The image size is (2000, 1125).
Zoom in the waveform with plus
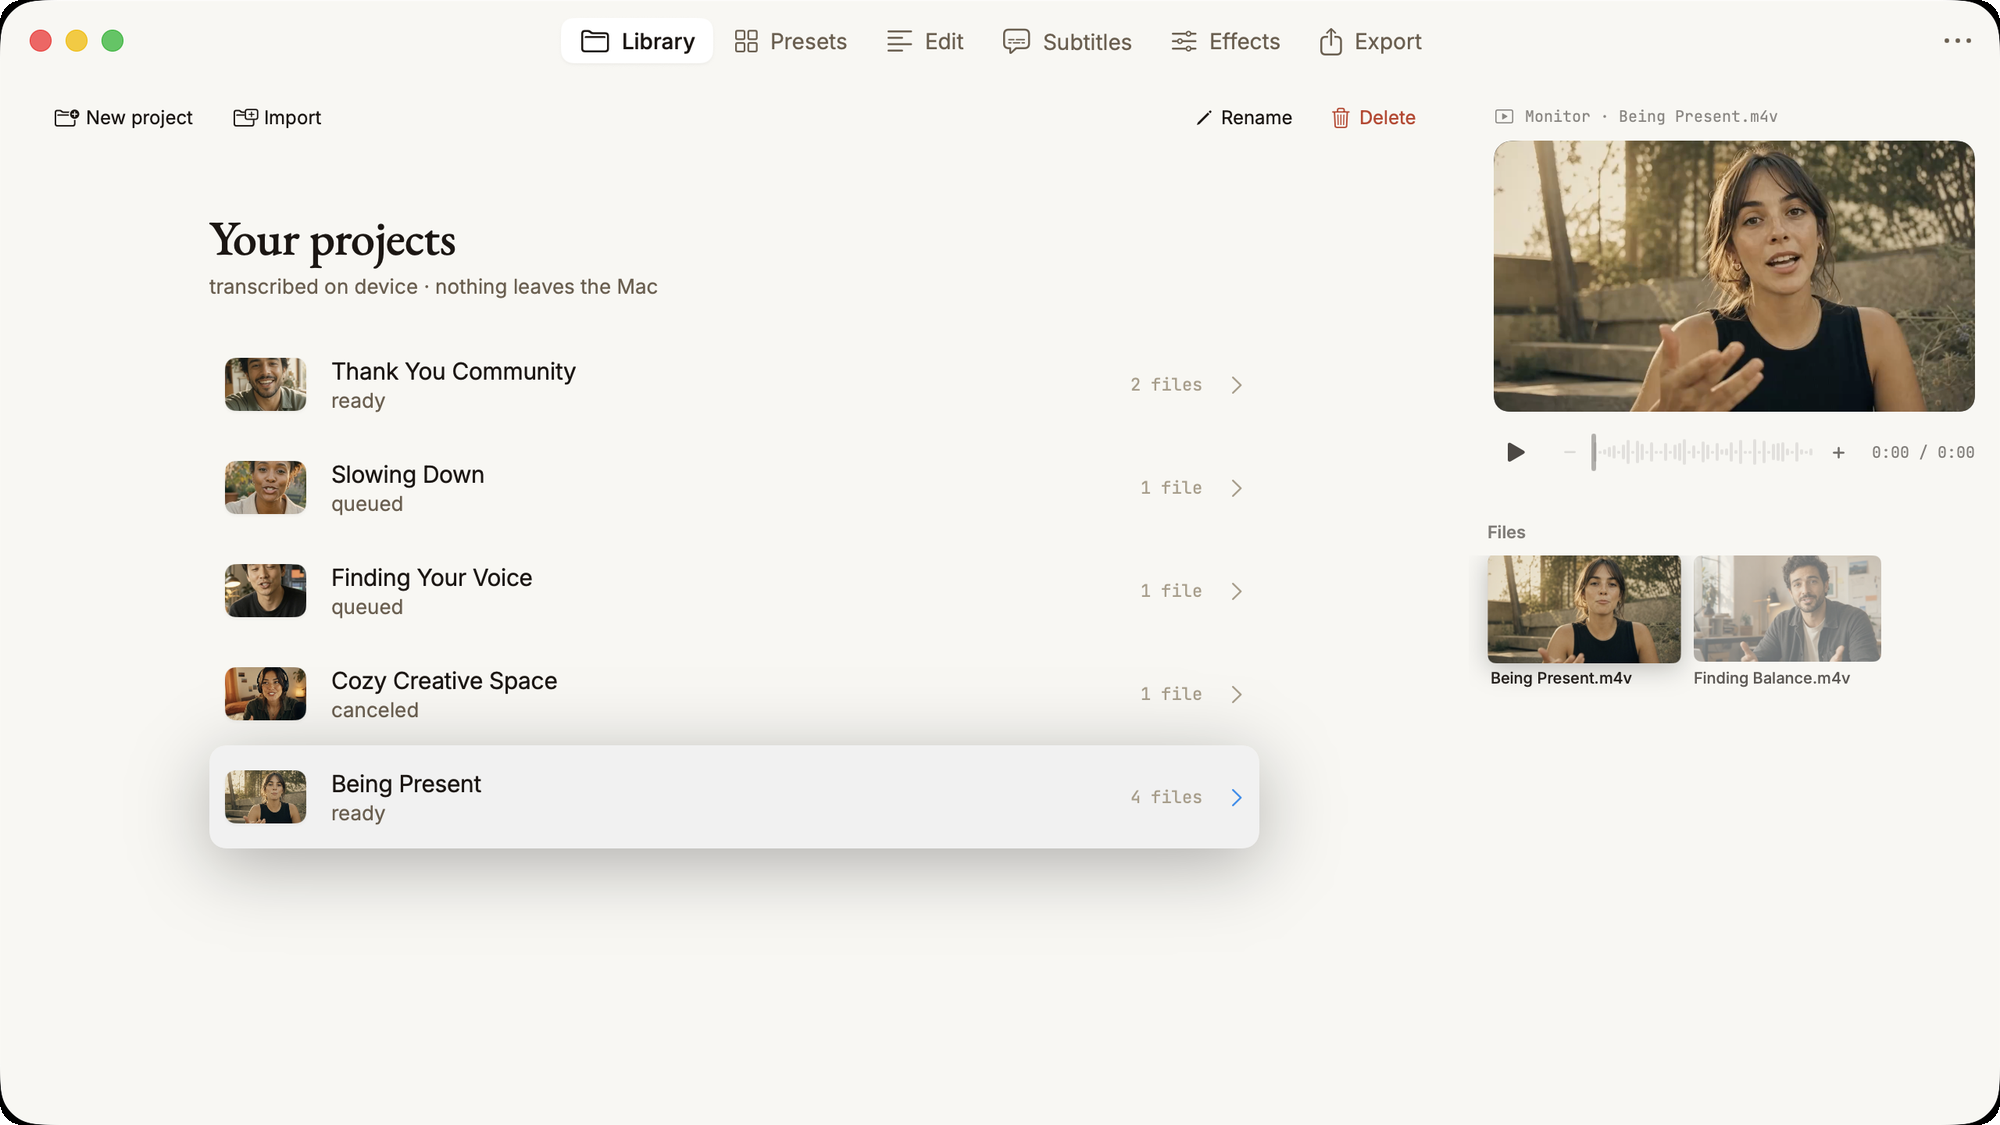[x=1838, y=453]
